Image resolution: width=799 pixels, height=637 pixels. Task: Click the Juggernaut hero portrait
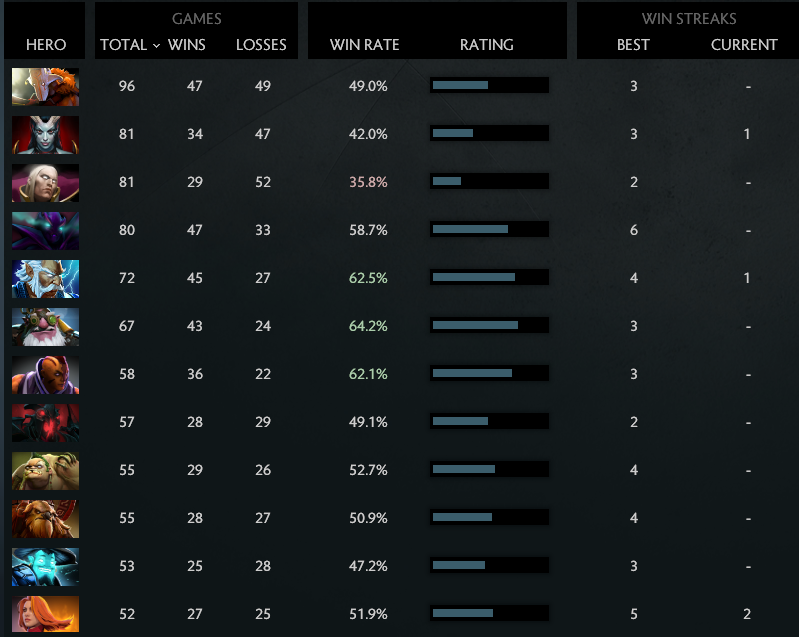(x=45, y=86)
